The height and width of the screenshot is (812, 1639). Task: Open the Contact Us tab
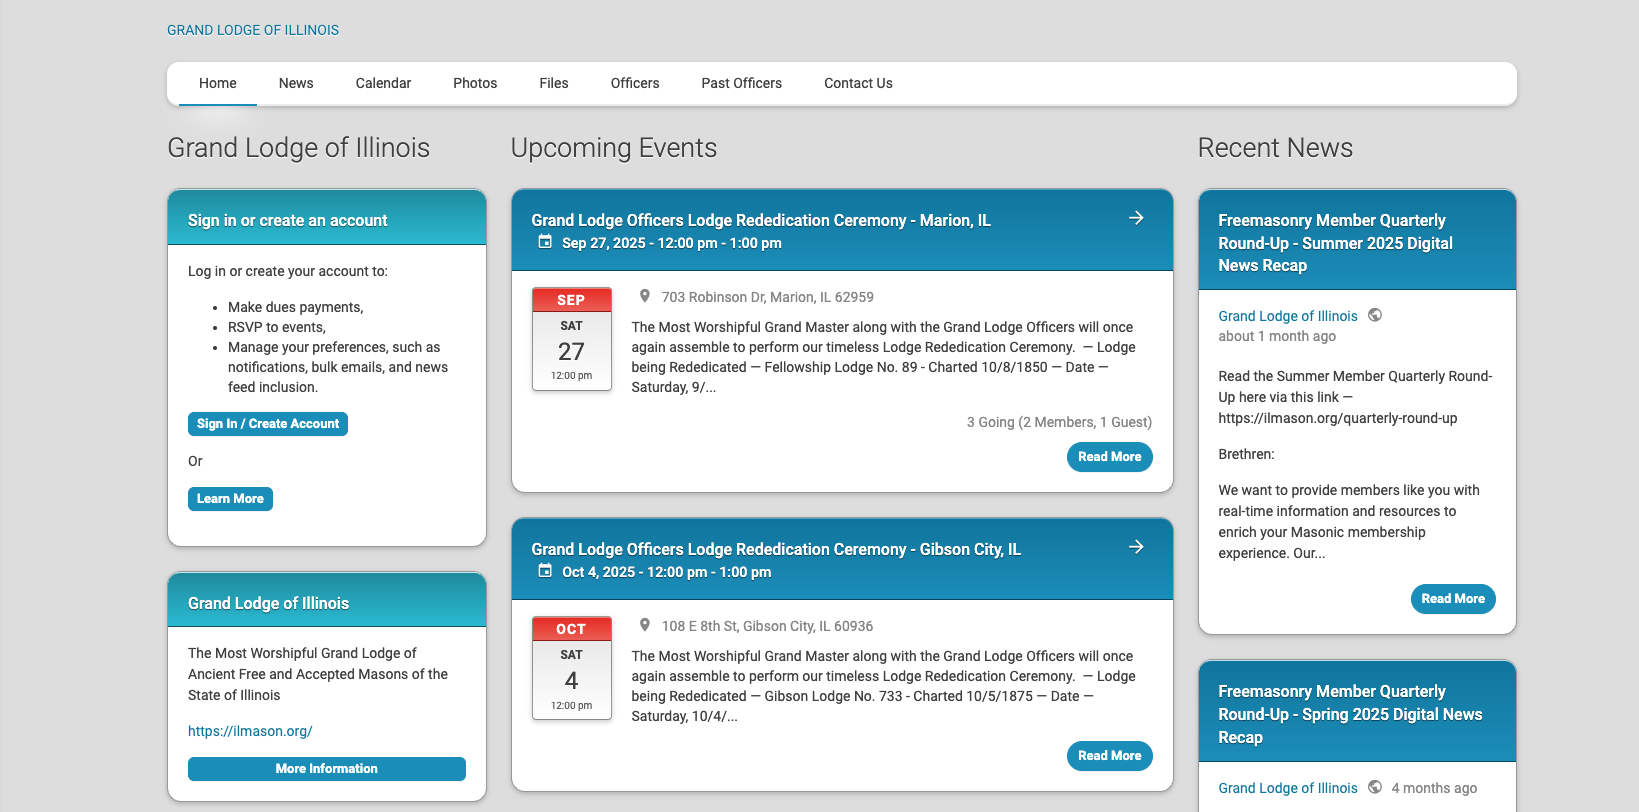(858, 83)
